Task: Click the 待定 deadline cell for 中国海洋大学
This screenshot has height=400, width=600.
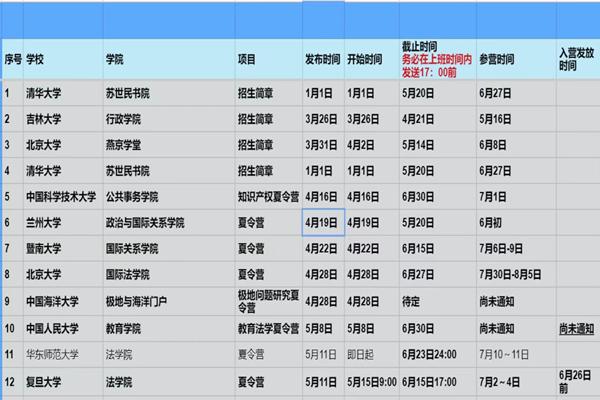Action: point(411,300)
